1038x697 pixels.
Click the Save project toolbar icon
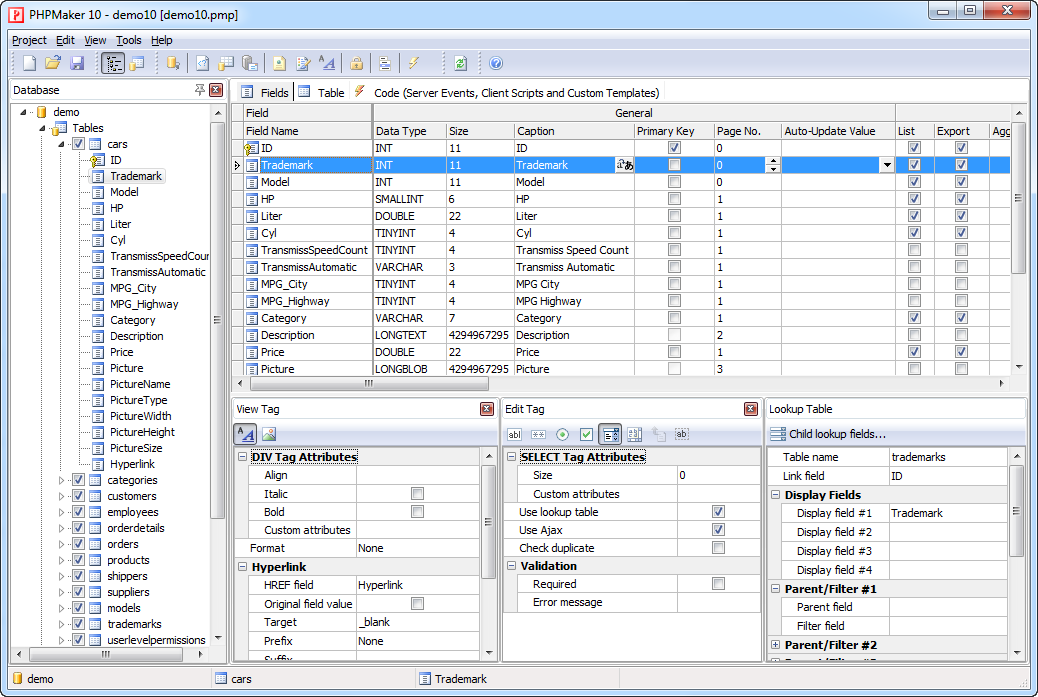pos(77,63)
